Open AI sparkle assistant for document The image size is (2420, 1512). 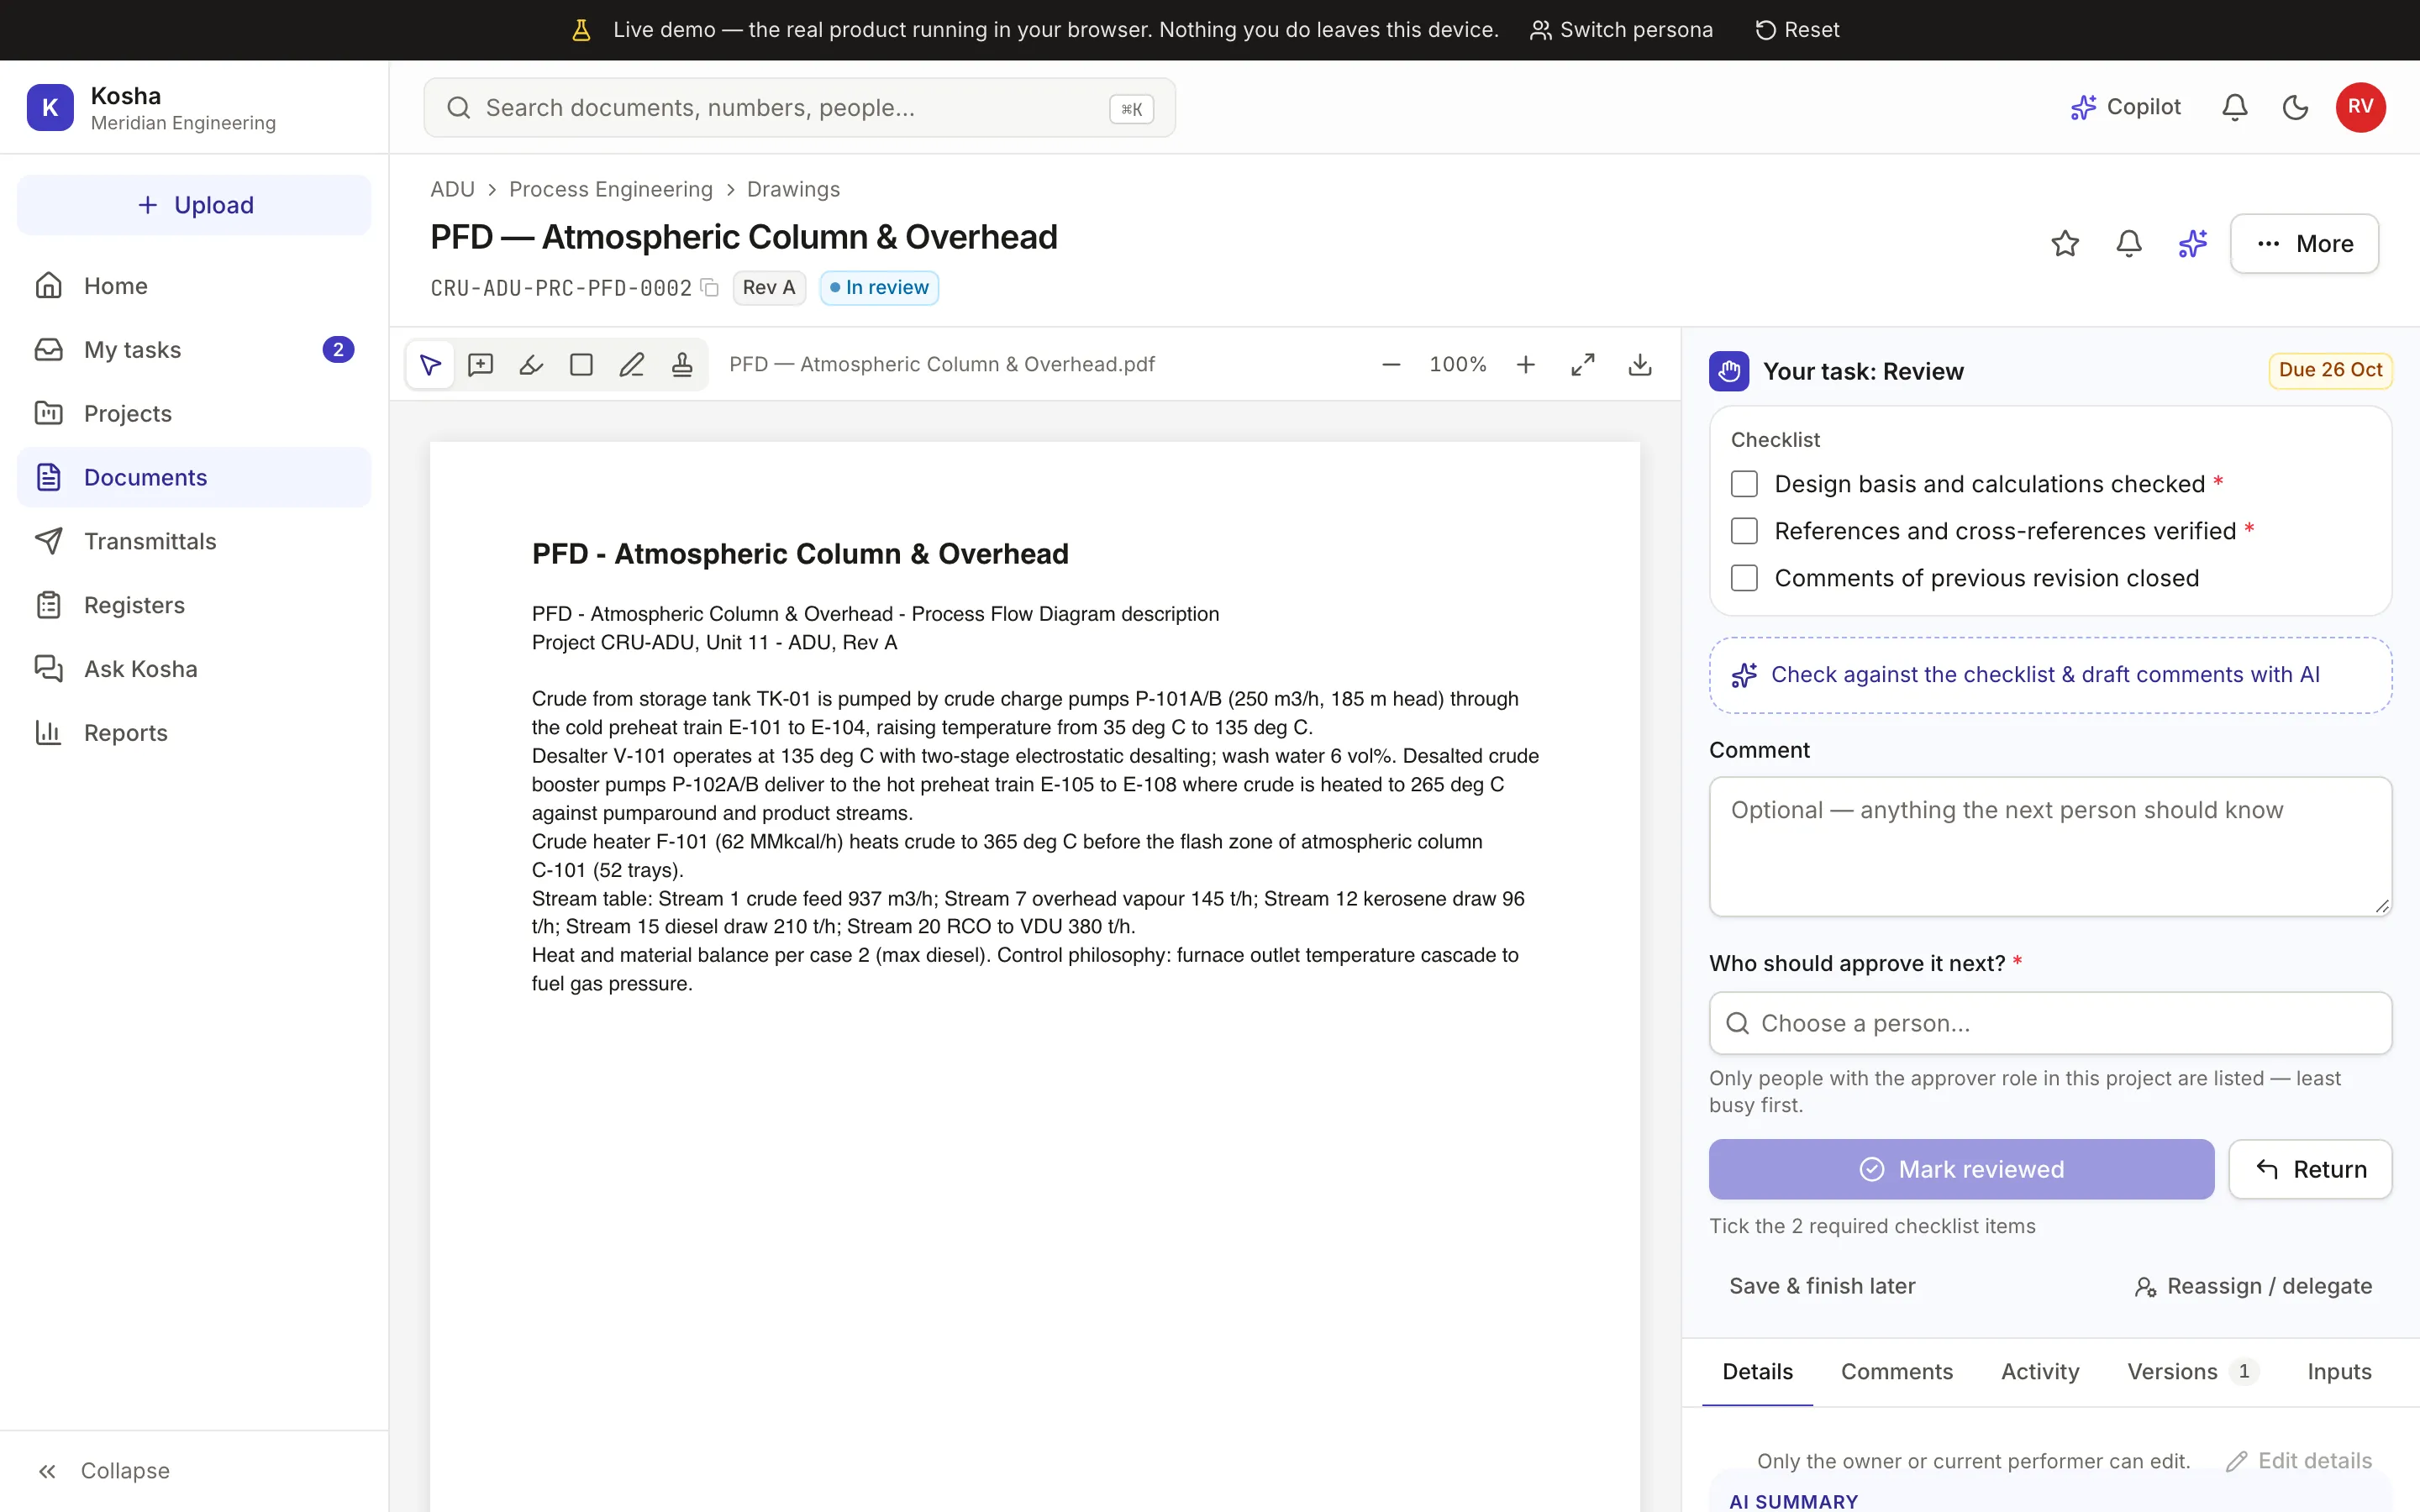click(x=2193, y=244)
